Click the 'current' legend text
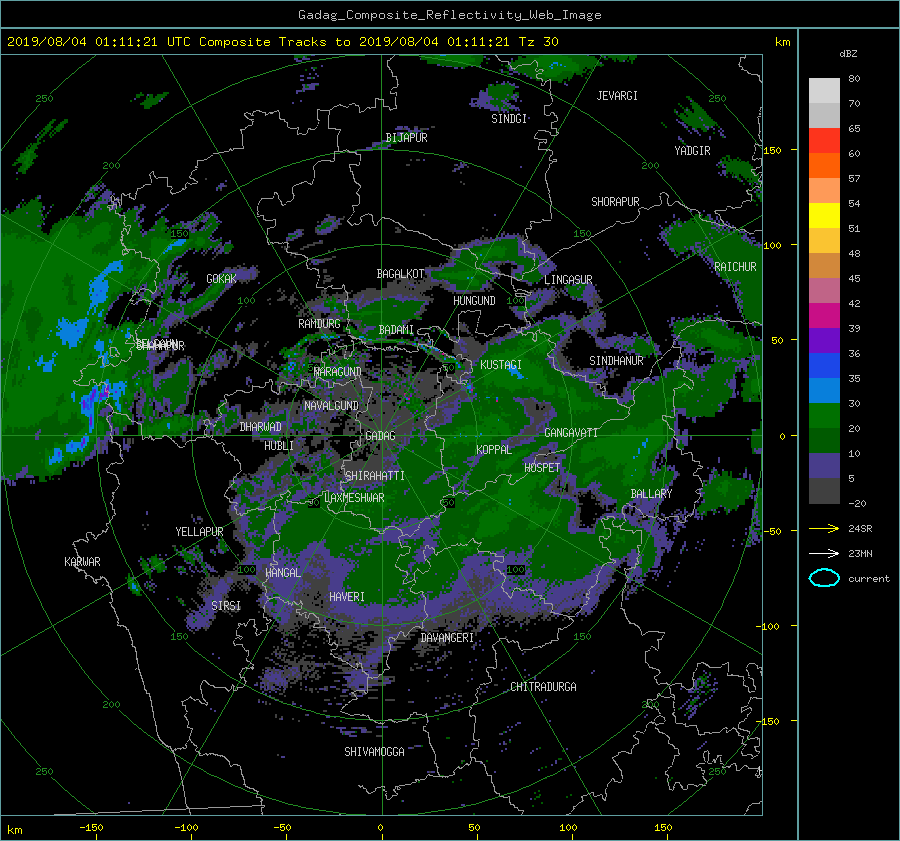900x841 pixels. (x=868, y=579)
